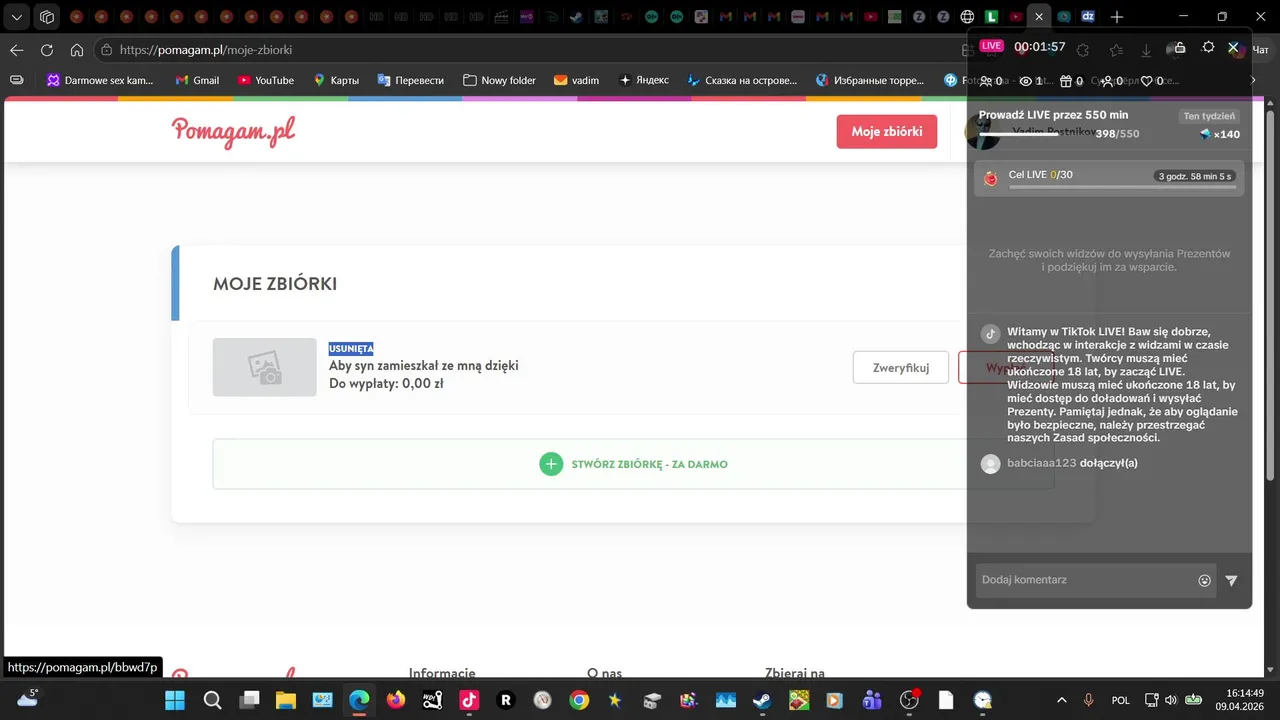Show hidden system tray icons chevron
The image size is (1280, 720).
point(1062,700)
